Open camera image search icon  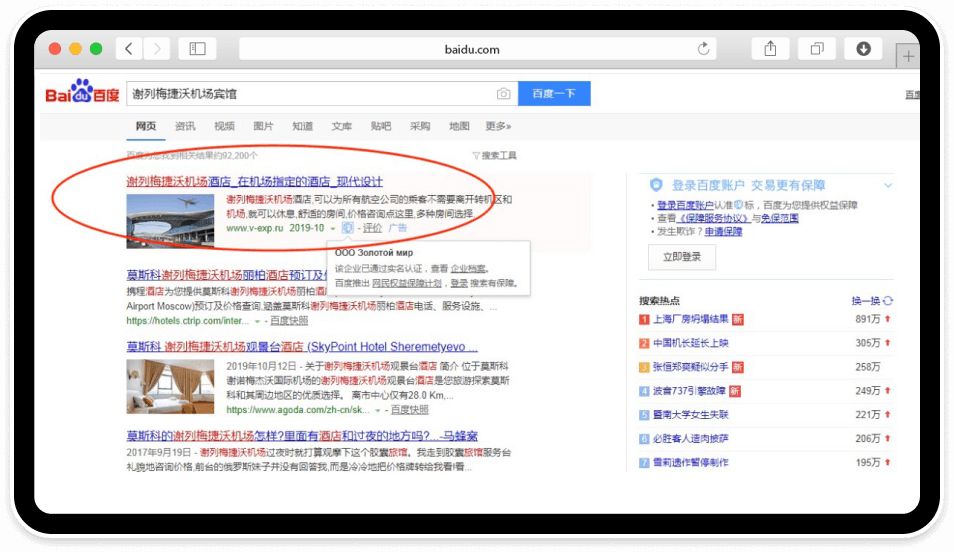click(x=503, y=94)
